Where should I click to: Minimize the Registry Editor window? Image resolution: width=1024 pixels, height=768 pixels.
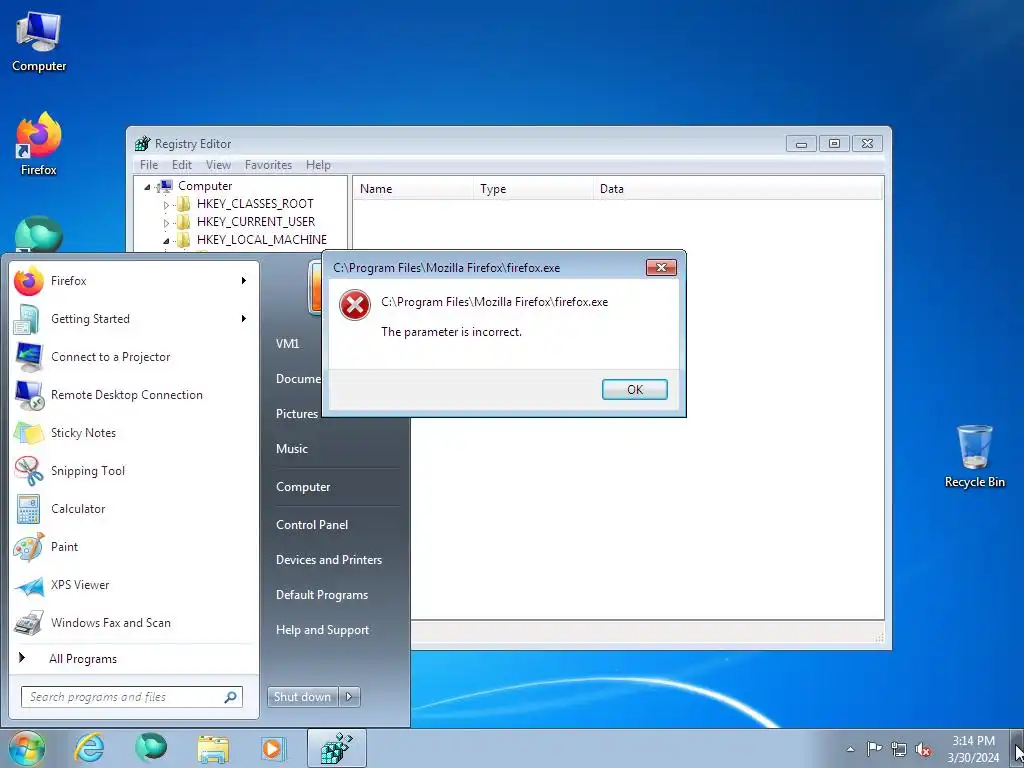[801, 143]
